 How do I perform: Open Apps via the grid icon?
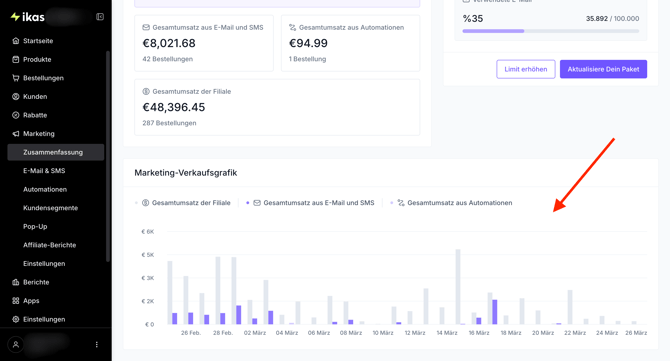(x=16, y=301)
